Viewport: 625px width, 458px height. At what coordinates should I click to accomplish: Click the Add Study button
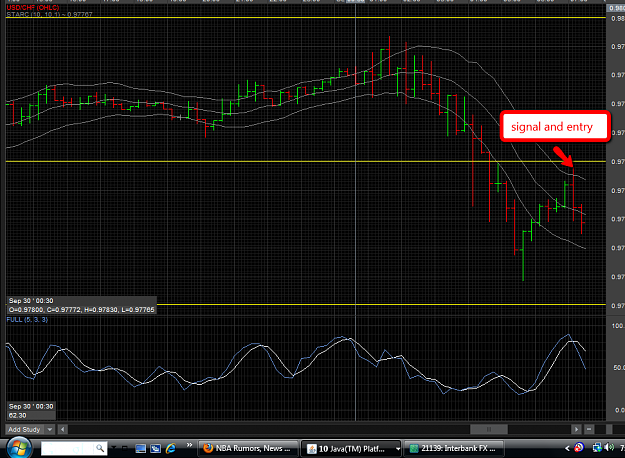coord(25,429)
